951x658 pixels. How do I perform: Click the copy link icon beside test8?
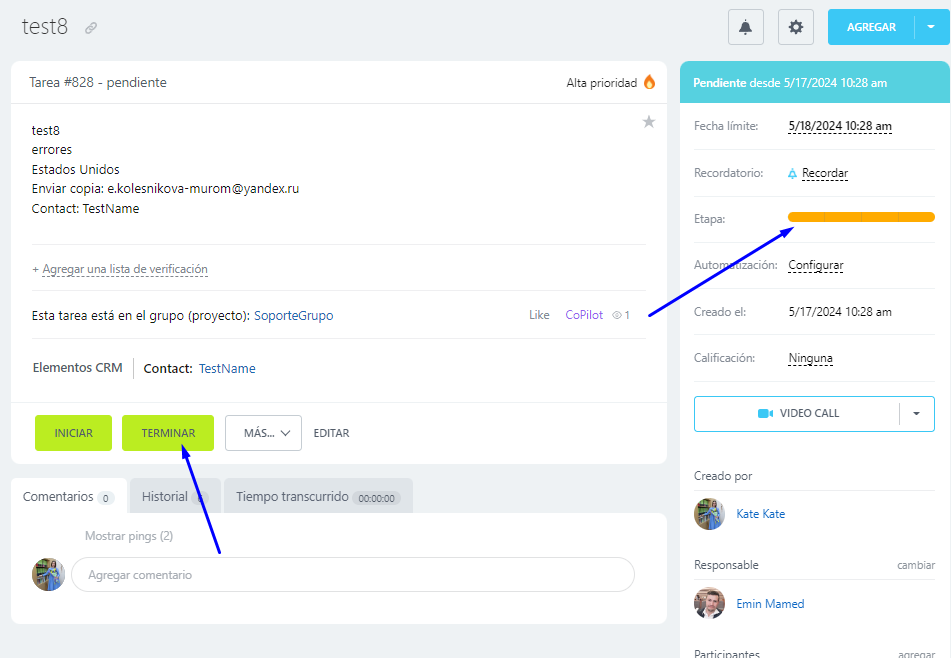click(x=91, y=28)
